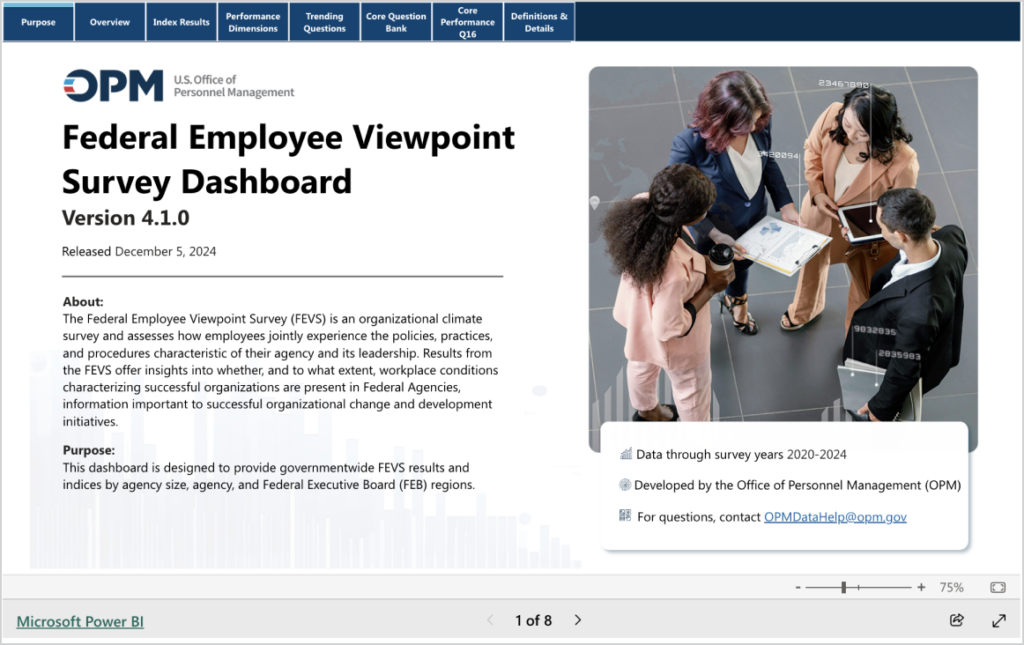Click the fit to page icon
Screen dimensions: 1024x645
[997, 588]
